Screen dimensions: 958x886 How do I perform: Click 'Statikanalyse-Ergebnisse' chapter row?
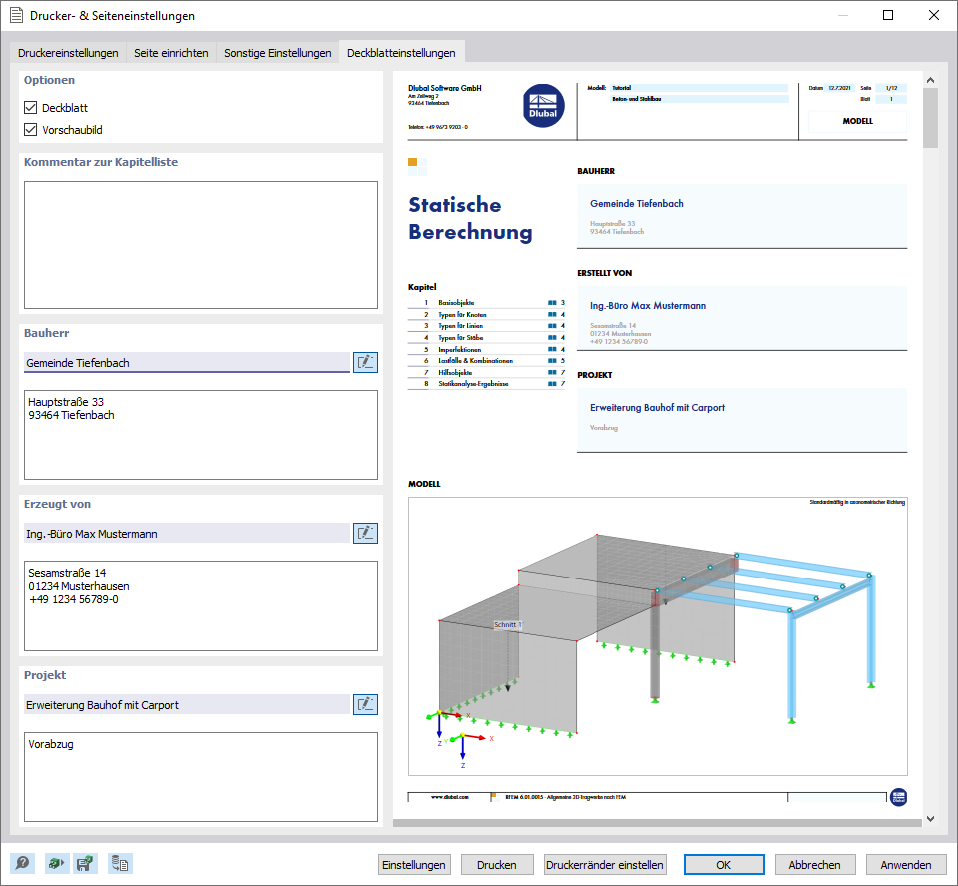click(486, 384)
